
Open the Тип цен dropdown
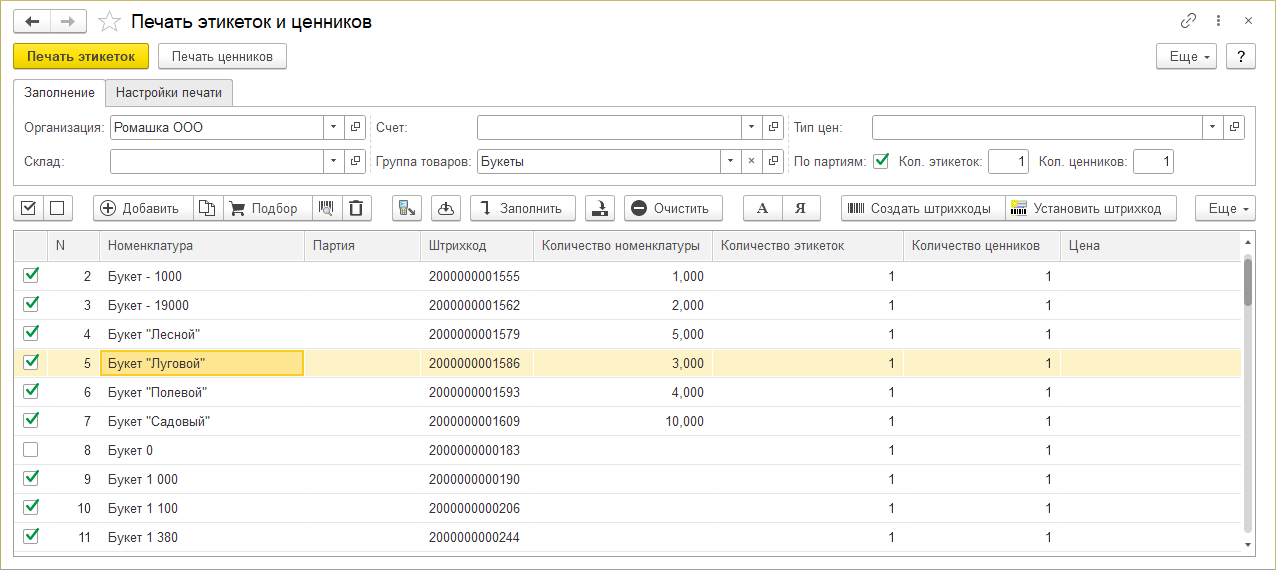[1213, 128]
